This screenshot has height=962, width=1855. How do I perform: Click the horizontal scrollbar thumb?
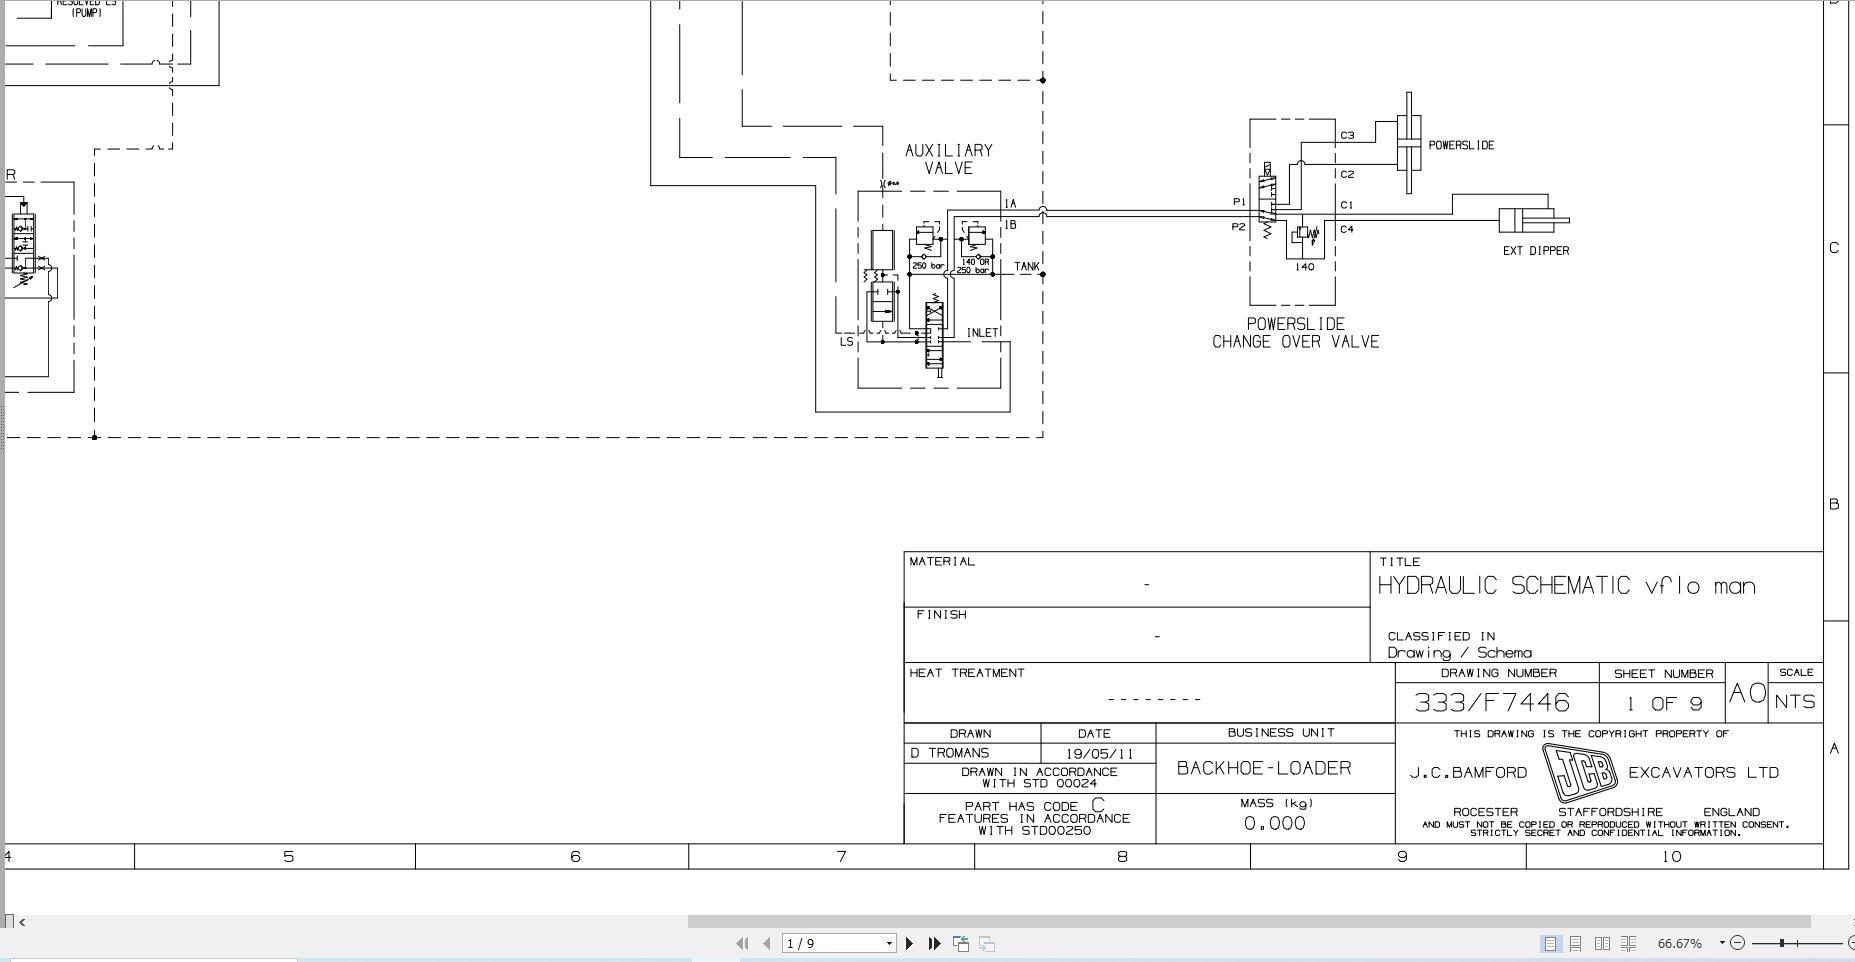[1249, 921]
